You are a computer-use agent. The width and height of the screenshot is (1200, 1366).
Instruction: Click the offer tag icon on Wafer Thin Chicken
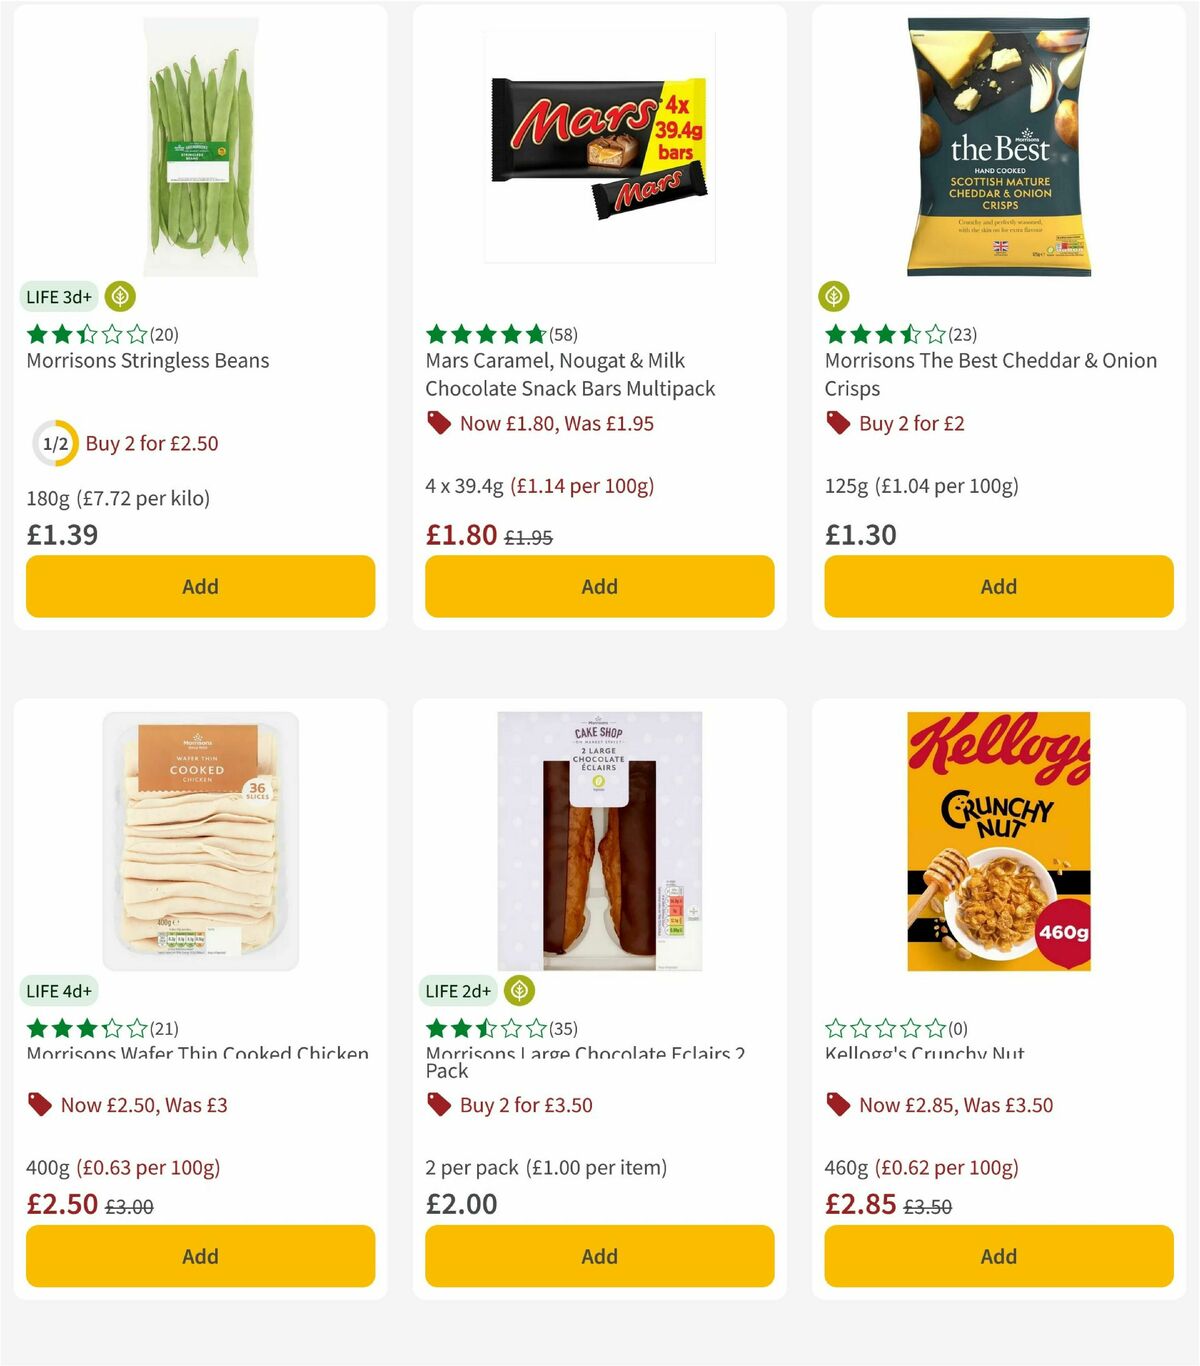(38, 1105)
